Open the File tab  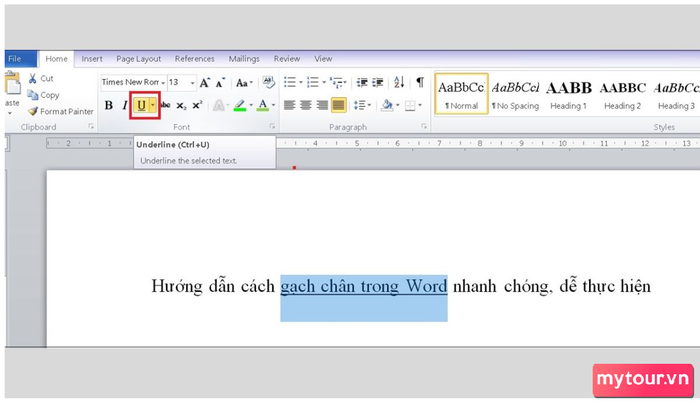[x=20, y=59]
